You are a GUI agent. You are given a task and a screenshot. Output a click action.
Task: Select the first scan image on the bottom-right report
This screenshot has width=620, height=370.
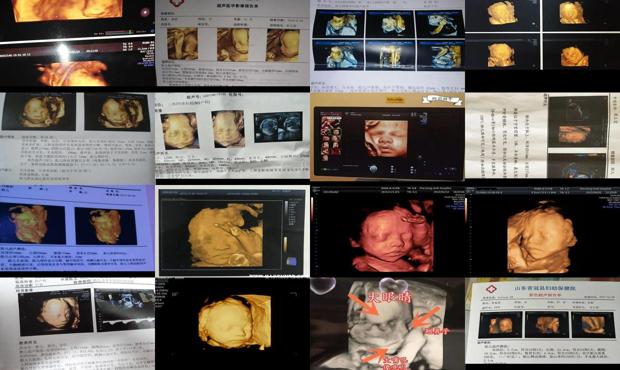coord(500,325)
